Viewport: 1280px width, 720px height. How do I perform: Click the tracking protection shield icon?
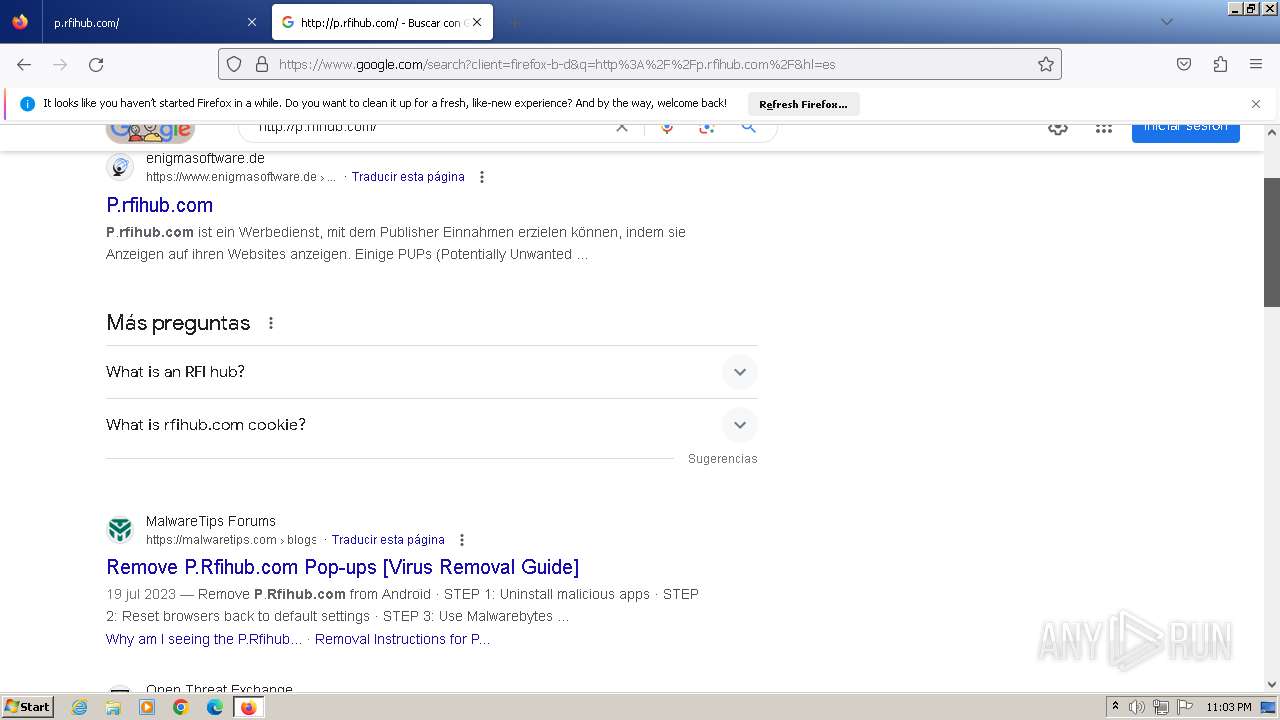pos(234,64)
